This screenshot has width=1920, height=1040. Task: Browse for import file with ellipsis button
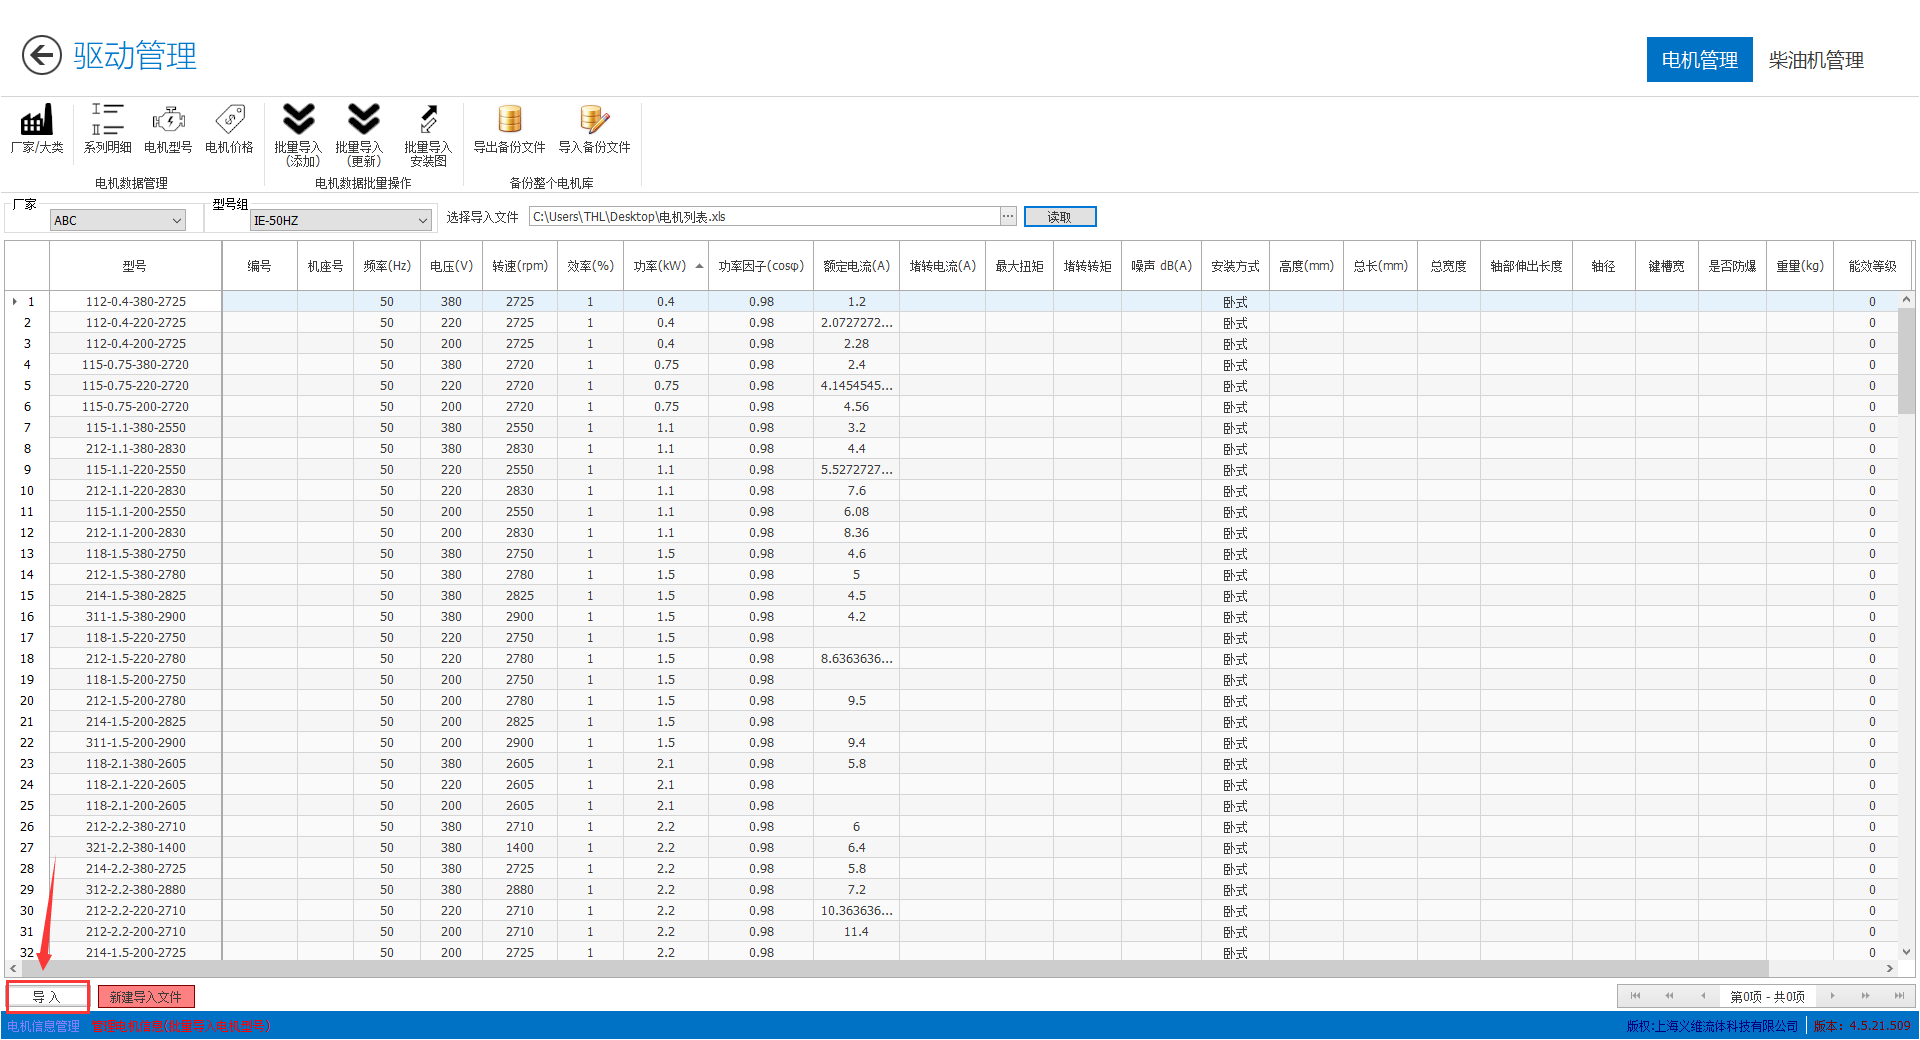(x=1008, y=216)
